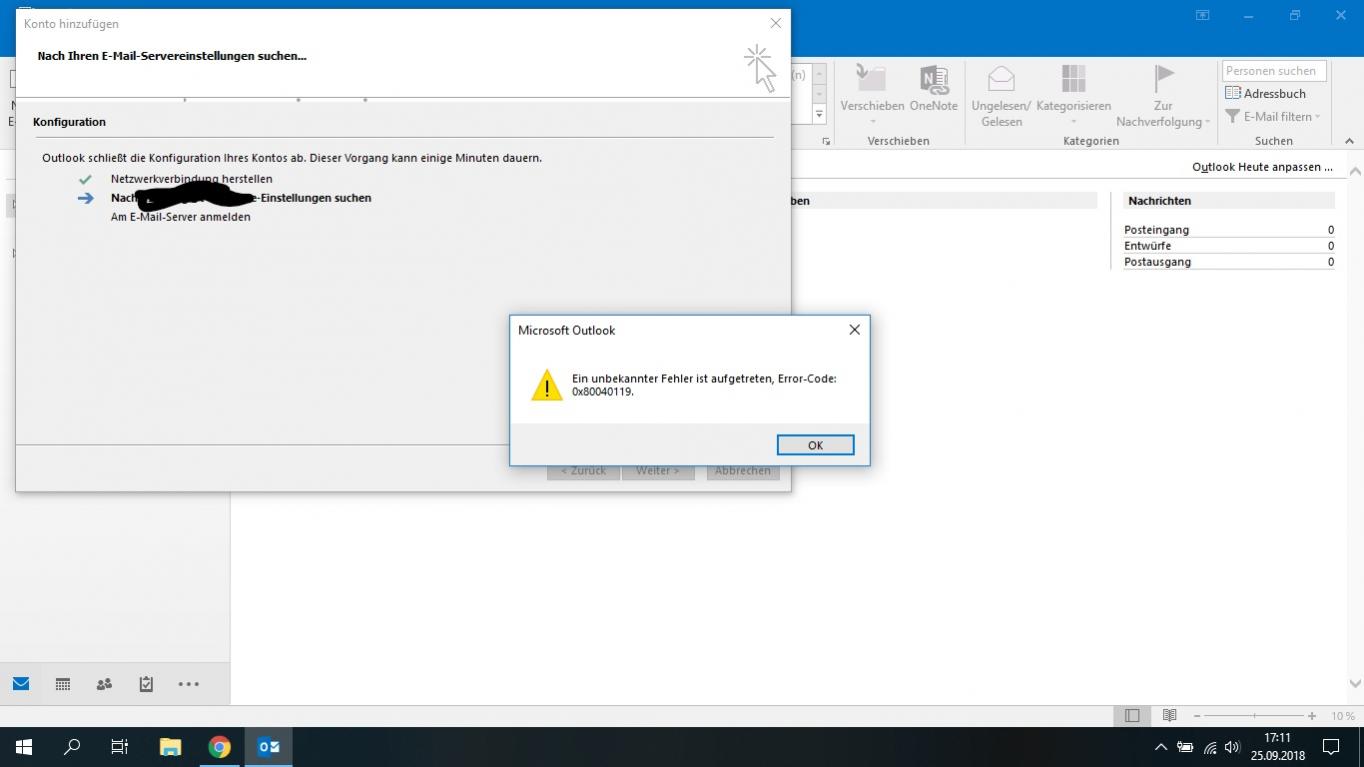Viewport: 1364px width, 767px height.
Task: Open the Windows Start menu
Action: tap(24, 747)
